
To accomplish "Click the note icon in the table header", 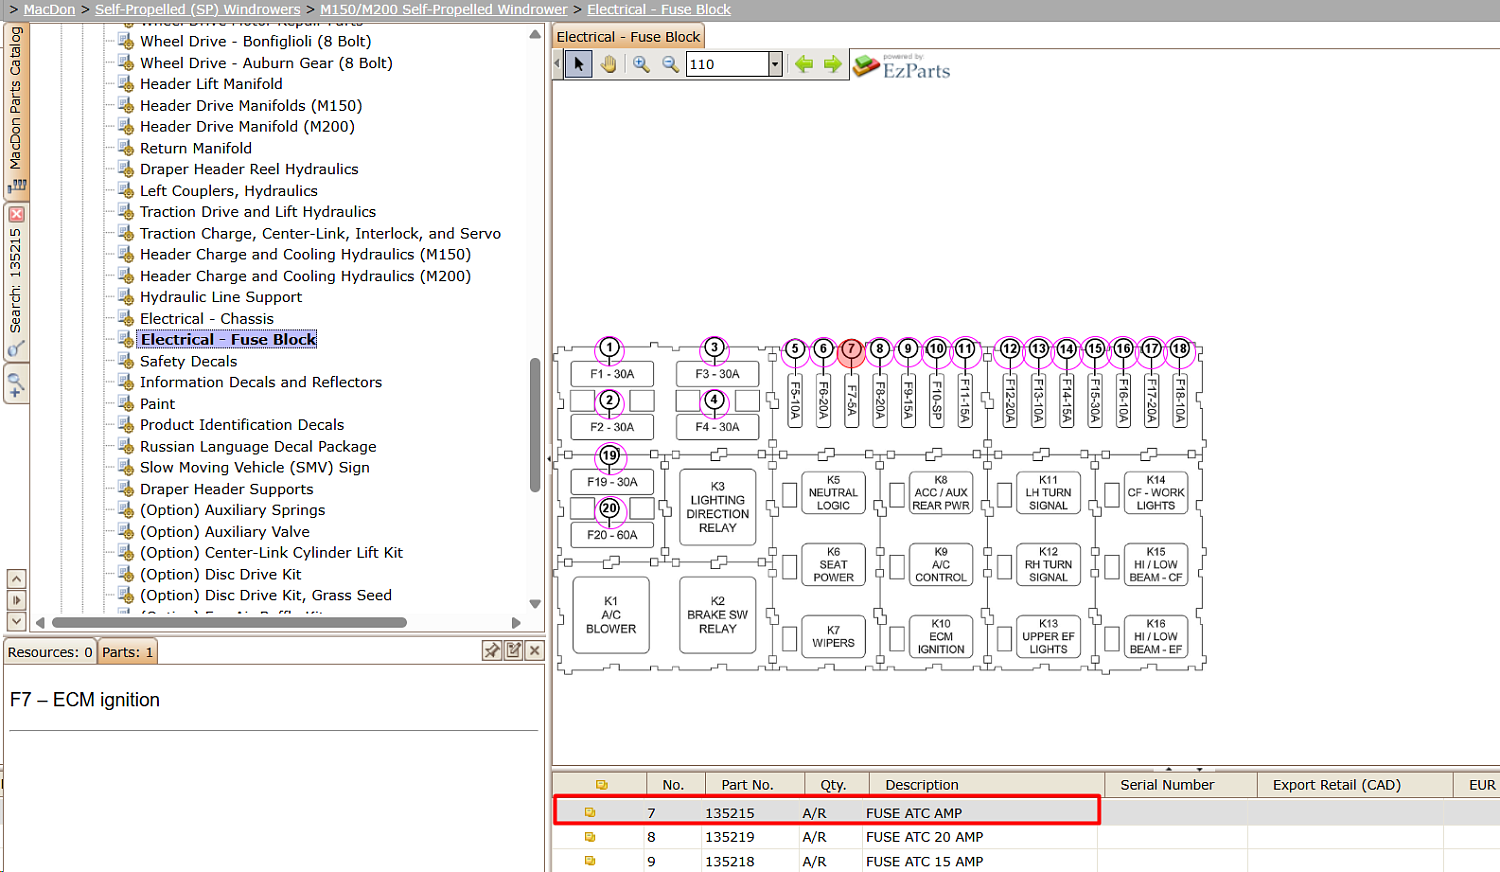I will point(601,785).
